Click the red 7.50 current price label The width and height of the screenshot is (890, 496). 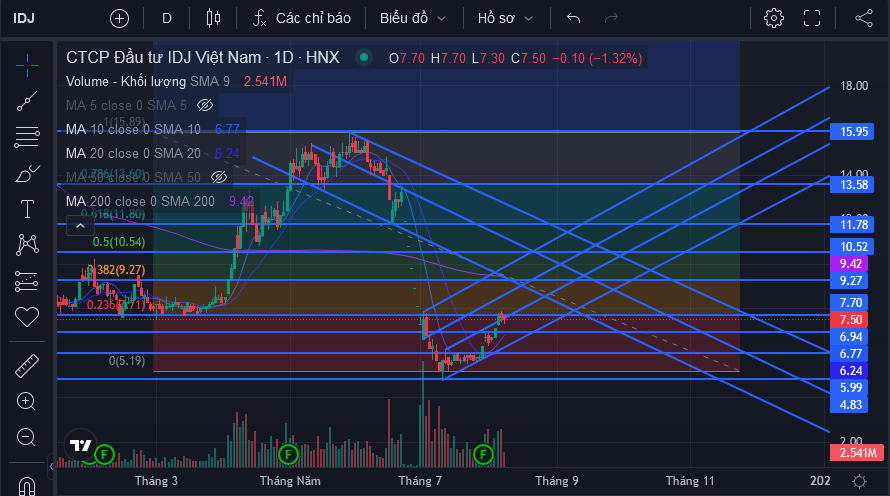click(x=850, y=320)
